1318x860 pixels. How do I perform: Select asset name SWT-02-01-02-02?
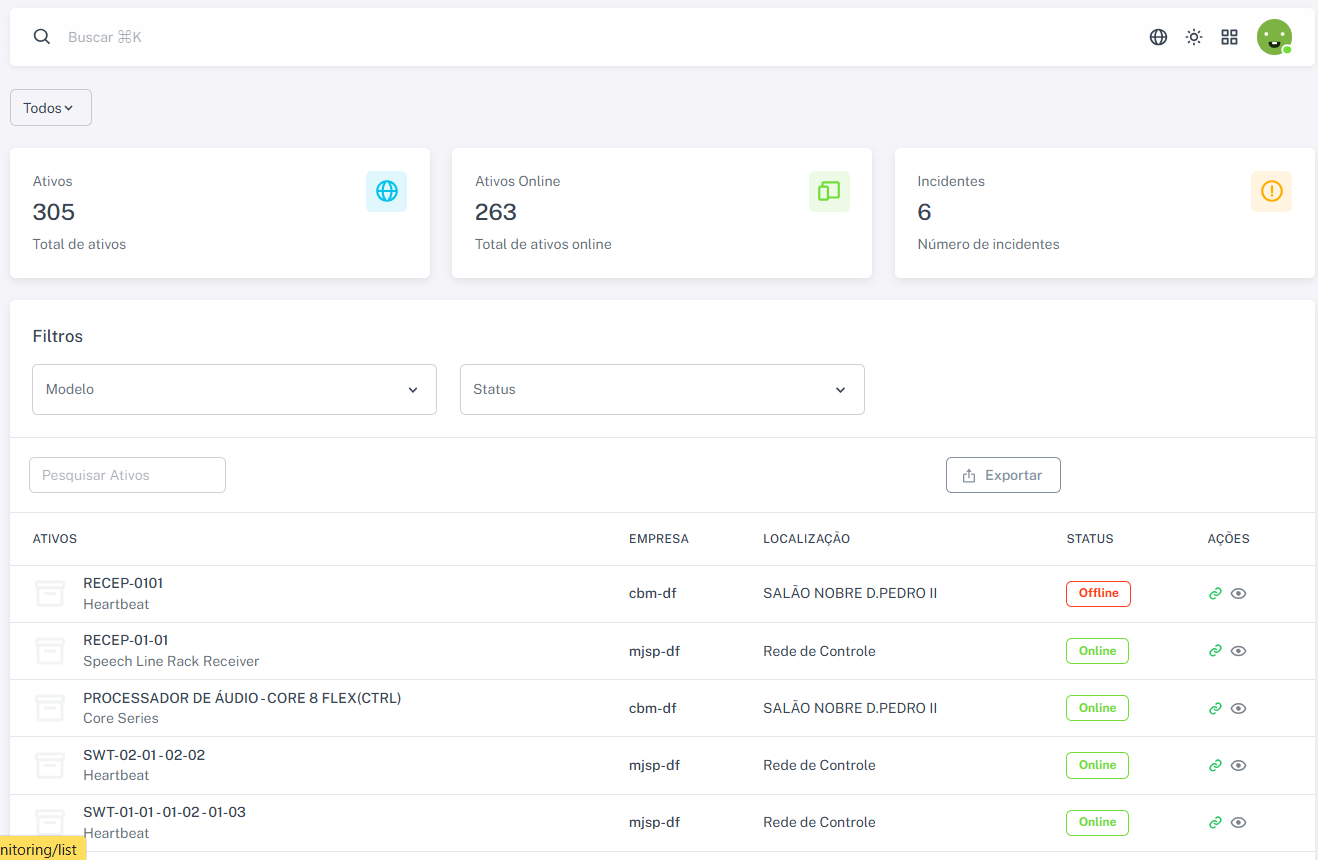pyautogui.click(x=144, y=755)
